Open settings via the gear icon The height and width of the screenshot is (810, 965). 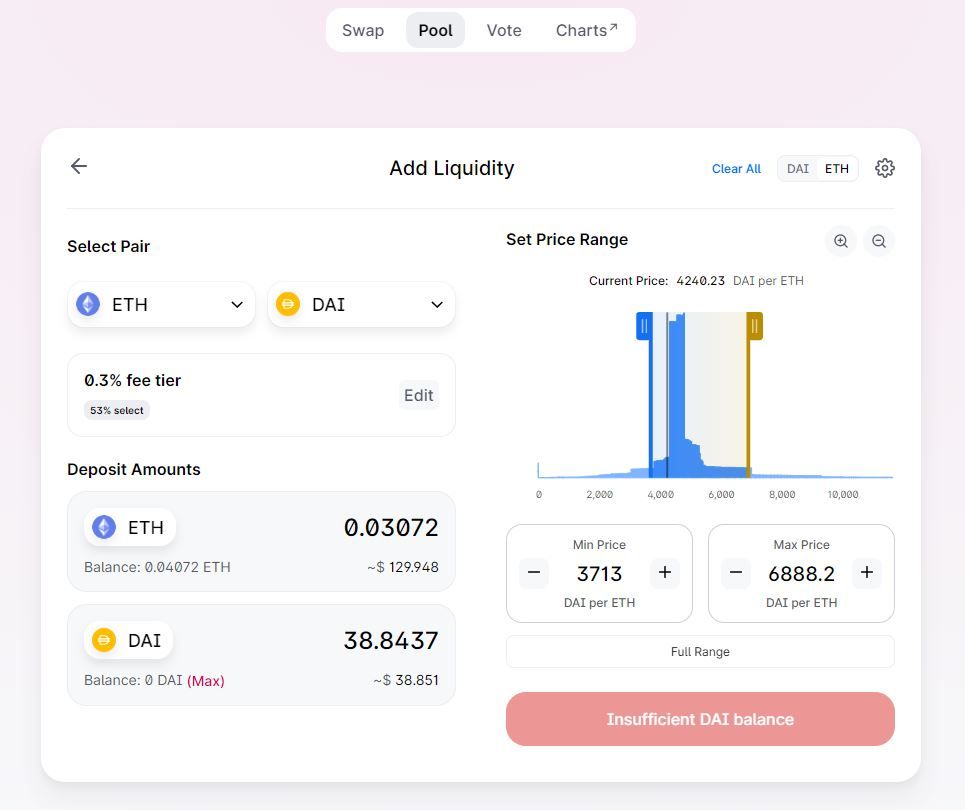click(884, 168)
